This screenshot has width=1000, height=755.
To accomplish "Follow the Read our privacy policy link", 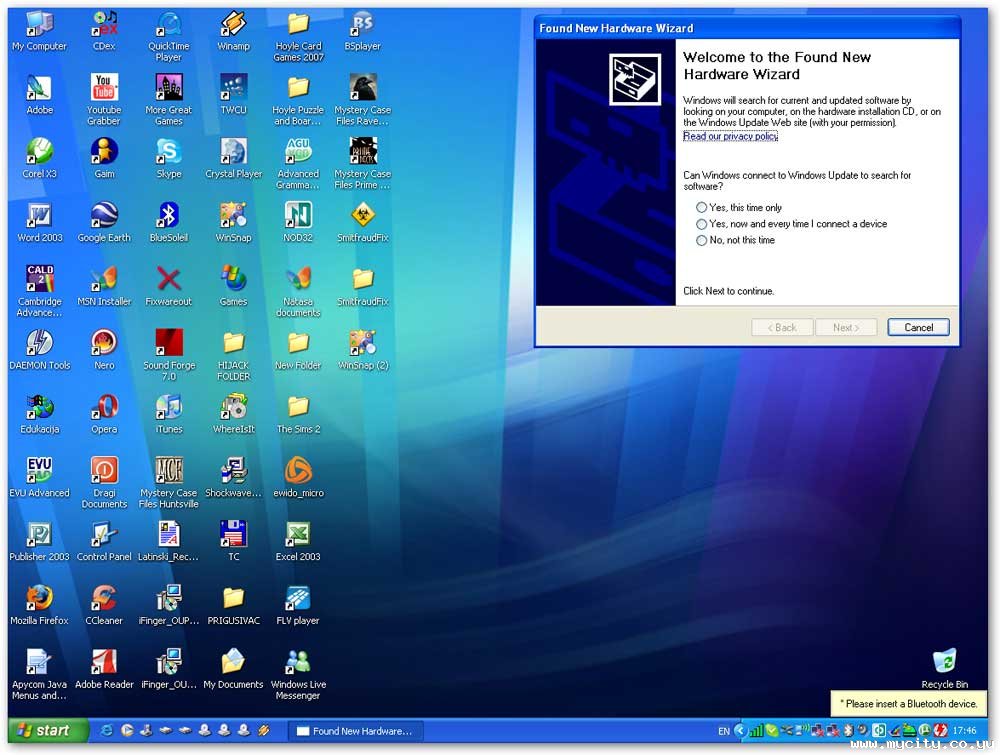I will pos(730,136).
